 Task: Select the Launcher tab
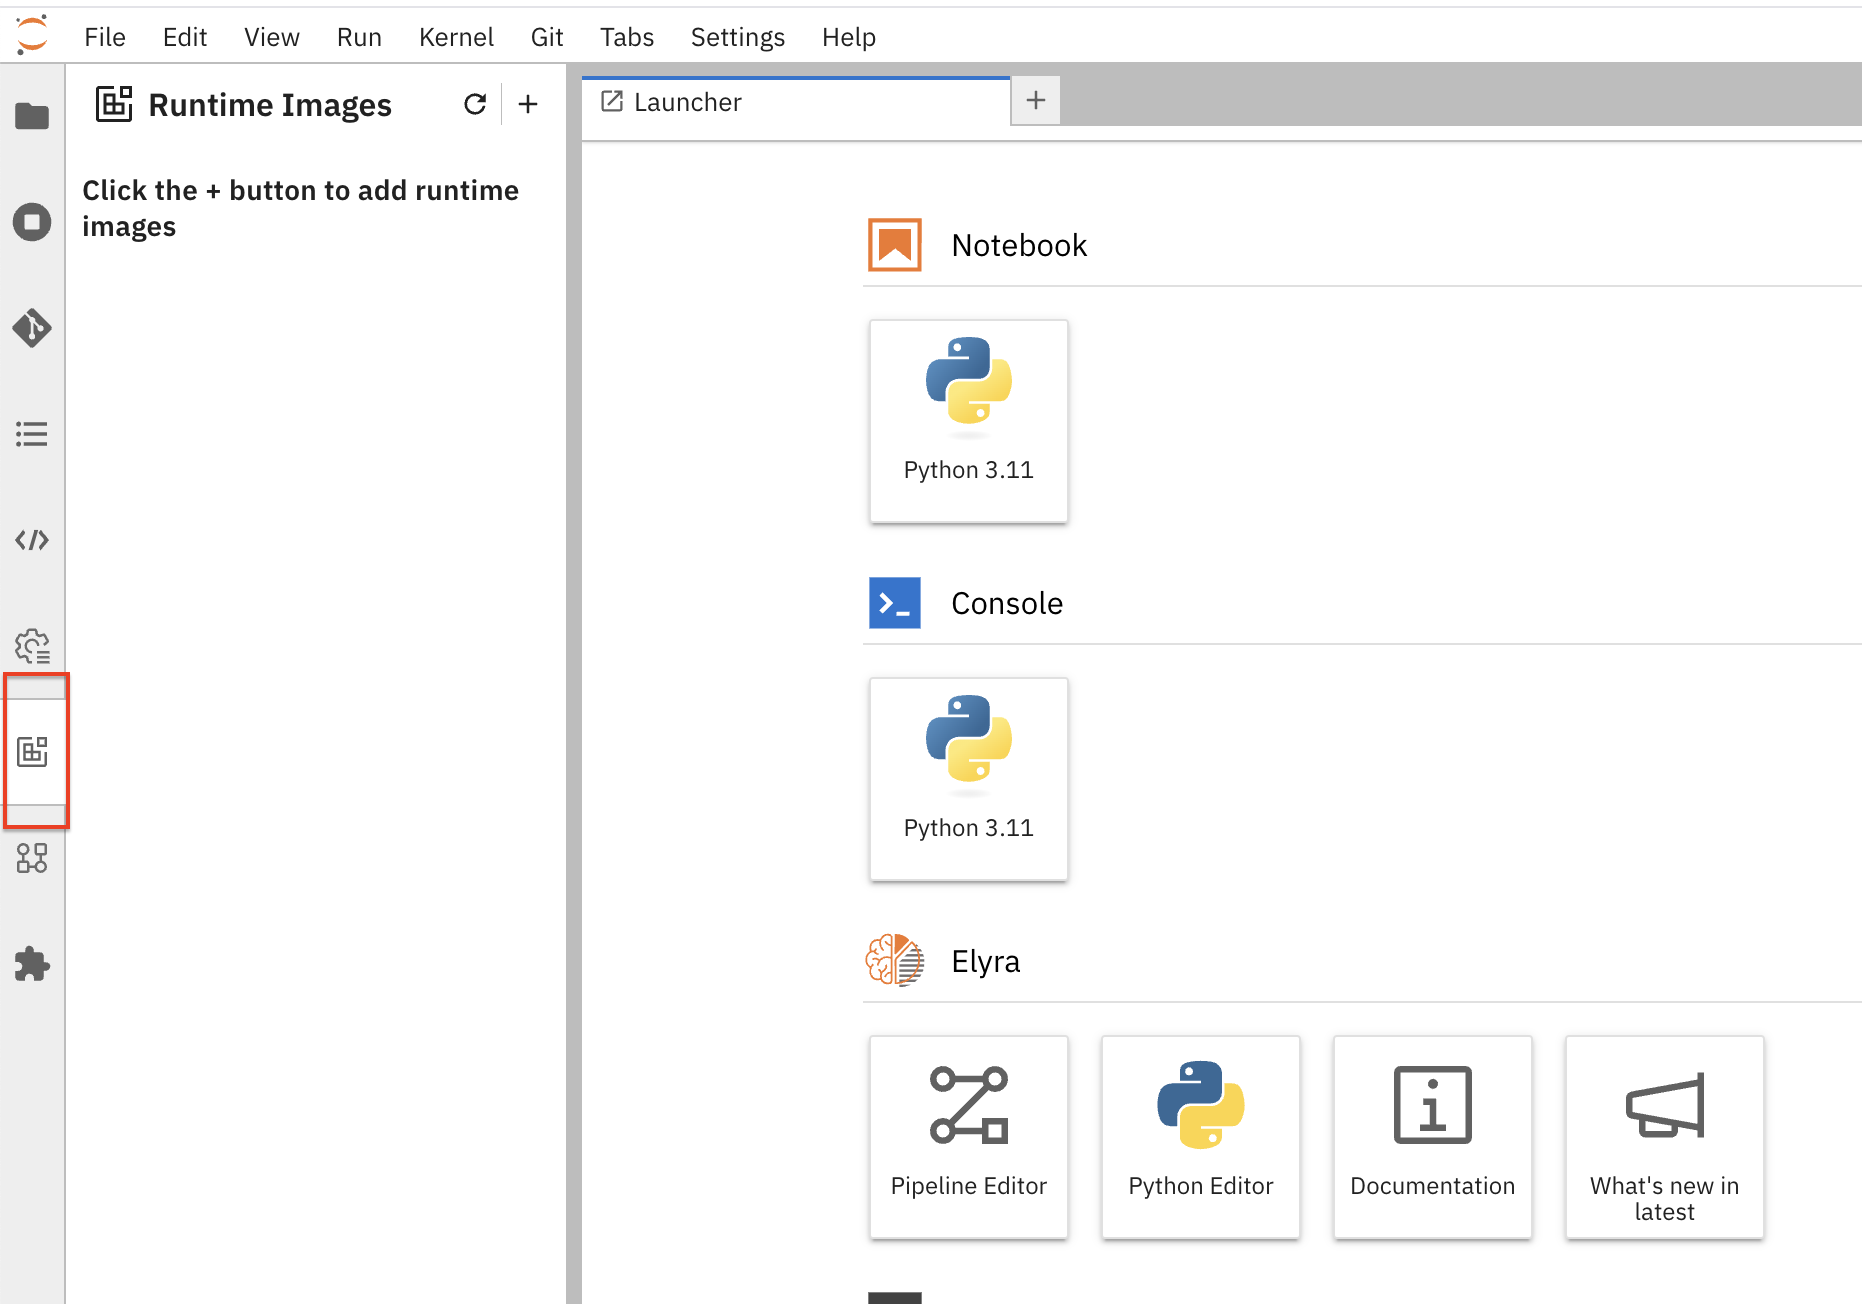(x=796, y=102)
